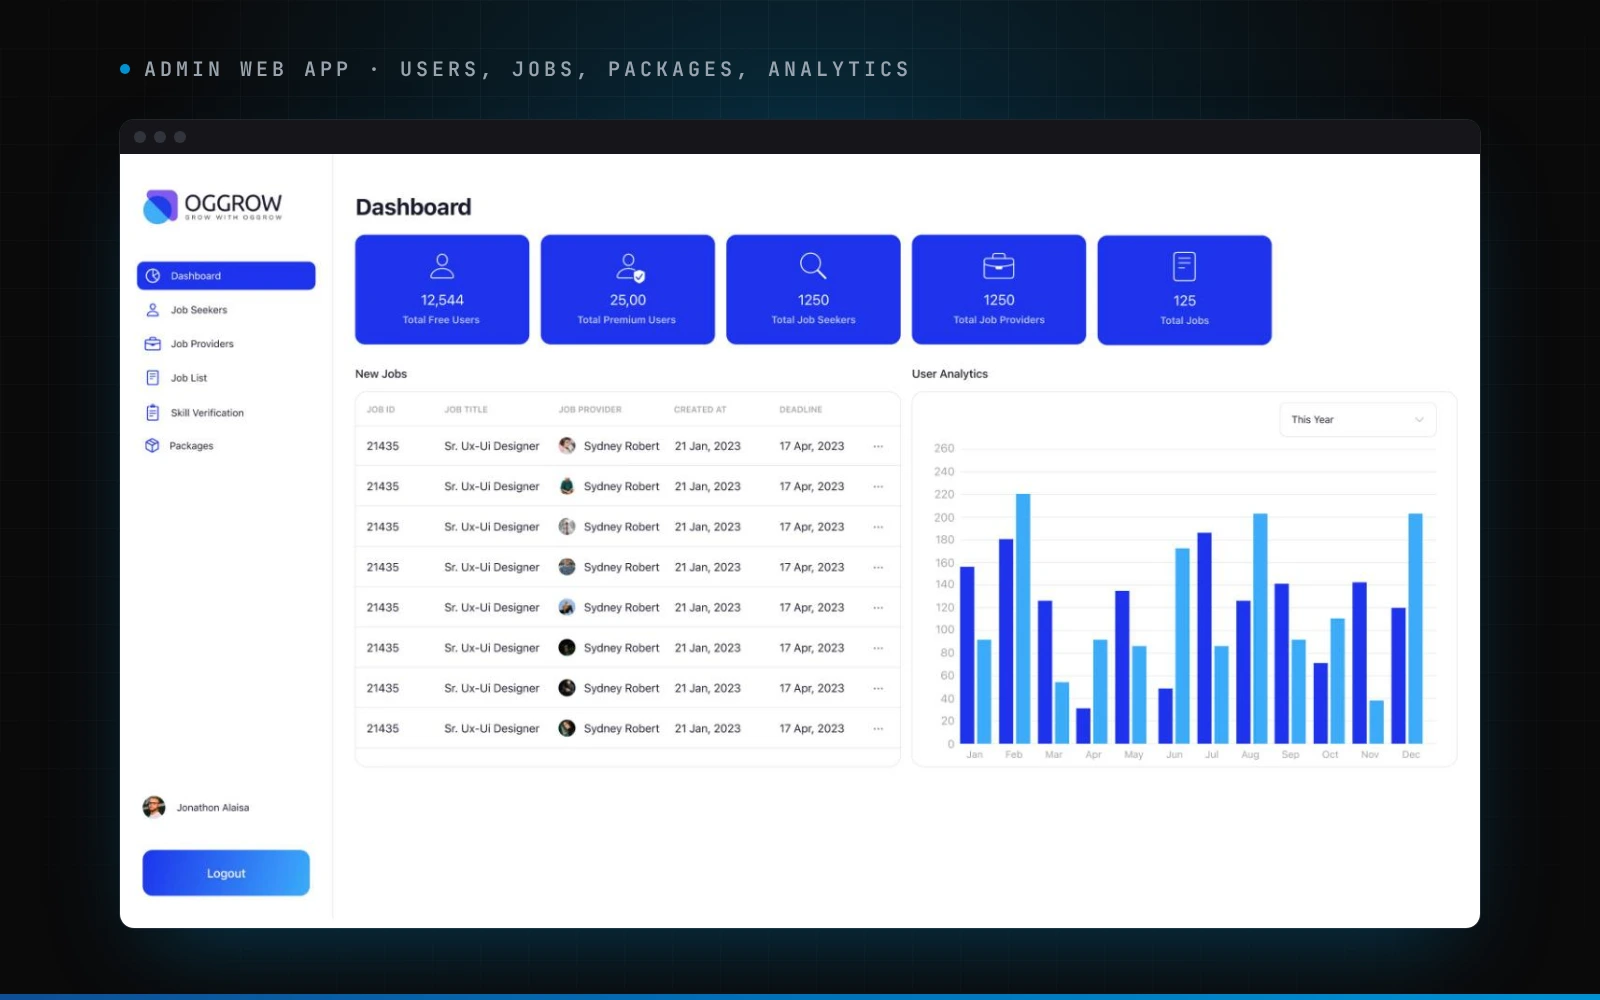Click the User Analytics heading
The height and width of the screenshot is (1000, 1600).
pyautogui.click(x=950, y=374)
